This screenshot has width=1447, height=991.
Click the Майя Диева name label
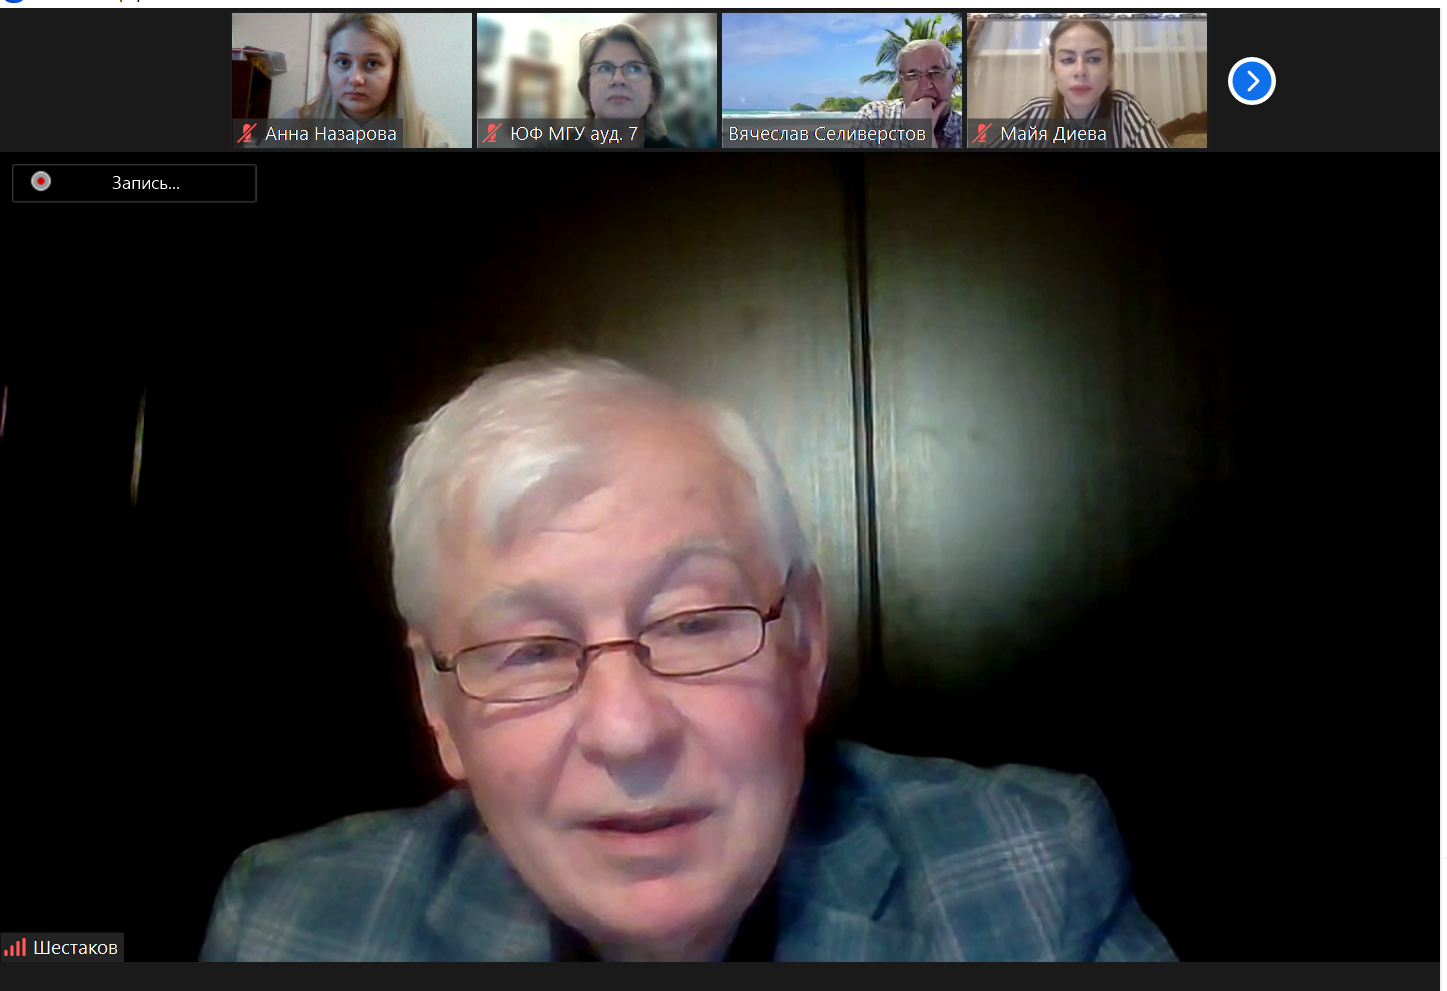pos(1053,134)
